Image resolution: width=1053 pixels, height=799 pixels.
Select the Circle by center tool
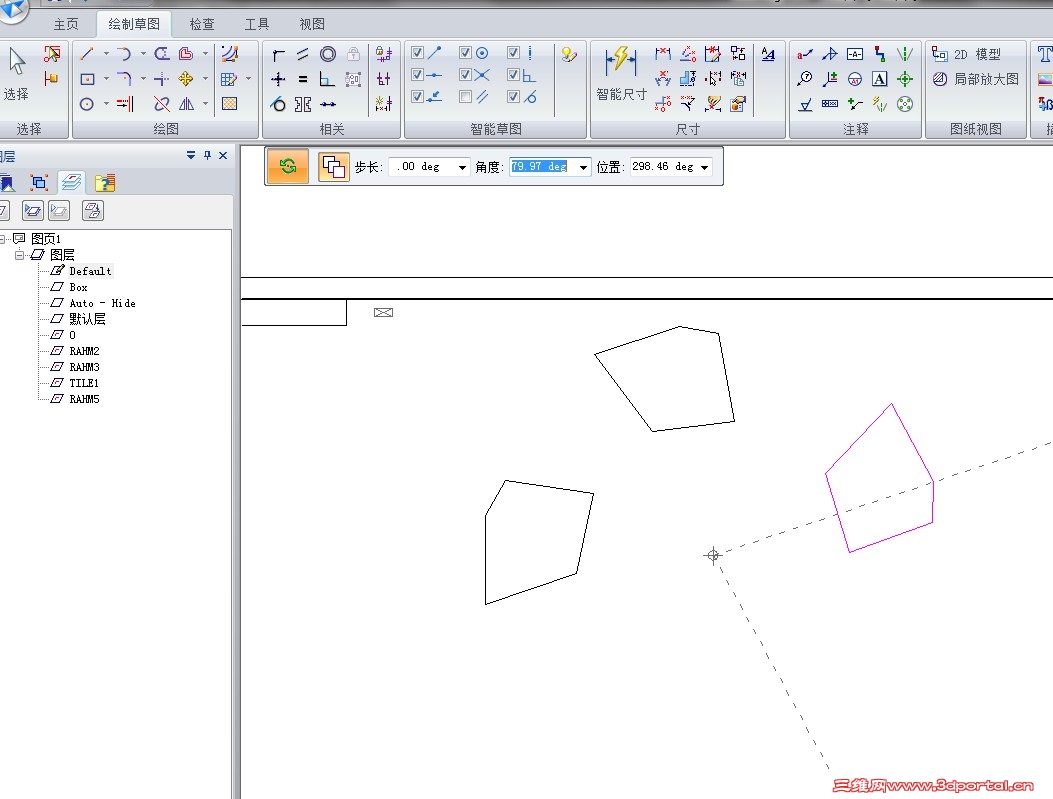[x=87, y=104]
